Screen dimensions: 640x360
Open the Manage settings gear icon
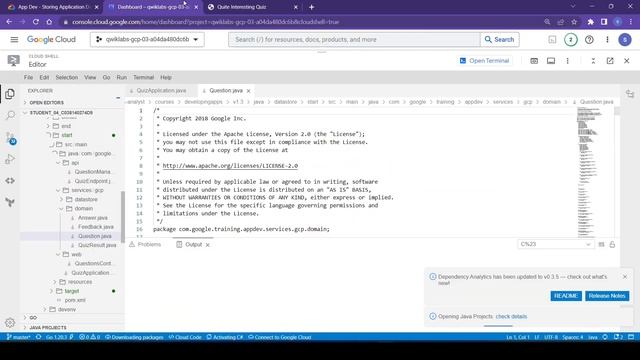pos(10,323)
